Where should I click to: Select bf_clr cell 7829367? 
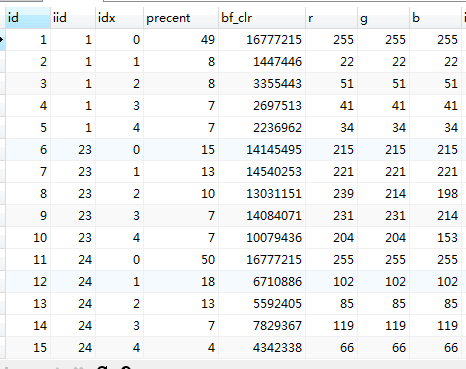pos(262,326)
